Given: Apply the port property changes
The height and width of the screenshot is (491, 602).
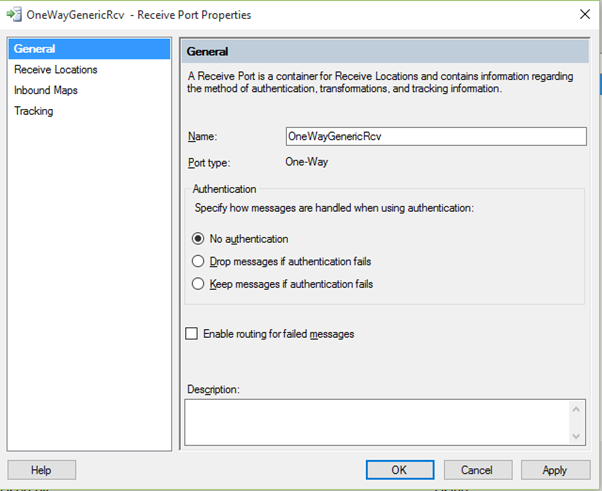Looking at the screenshot, I should coord(555,470).
